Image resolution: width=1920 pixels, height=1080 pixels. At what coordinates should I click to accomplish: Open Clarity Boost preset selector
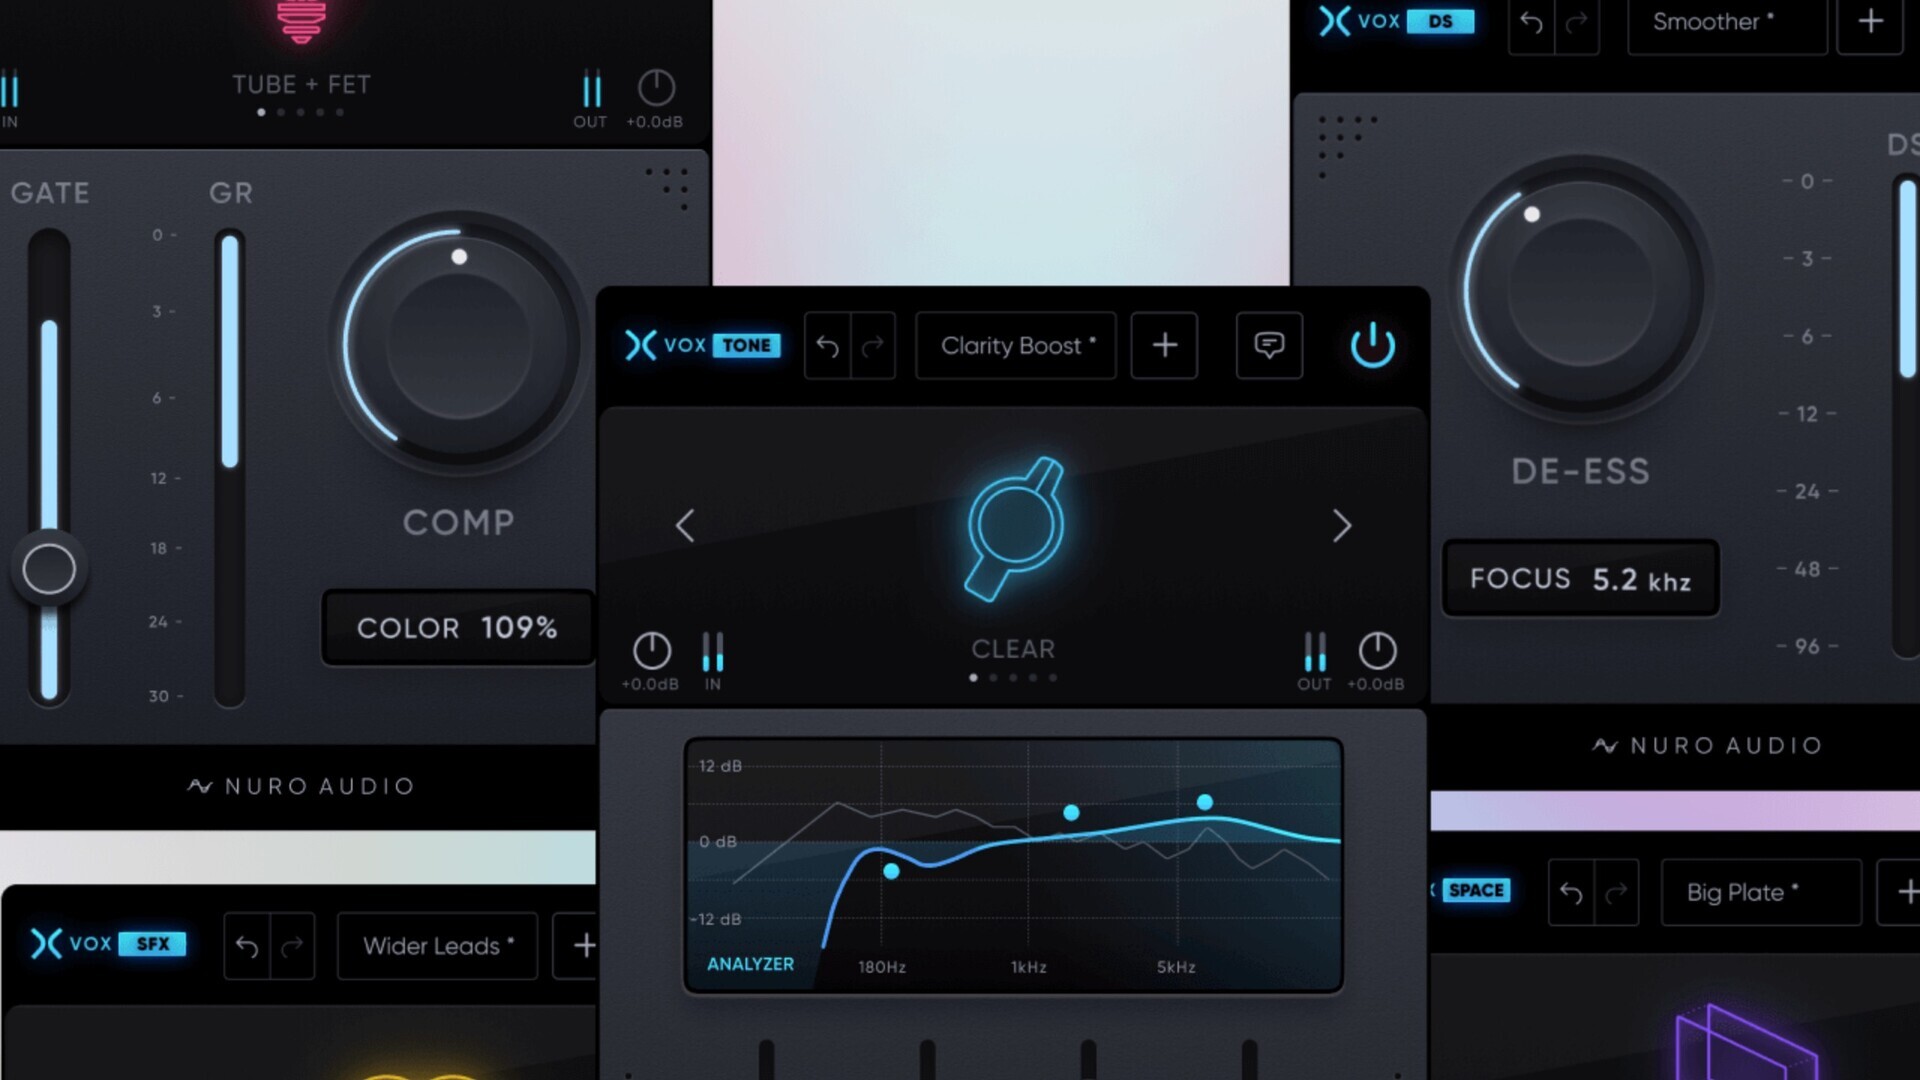(x=1016, y=346)
